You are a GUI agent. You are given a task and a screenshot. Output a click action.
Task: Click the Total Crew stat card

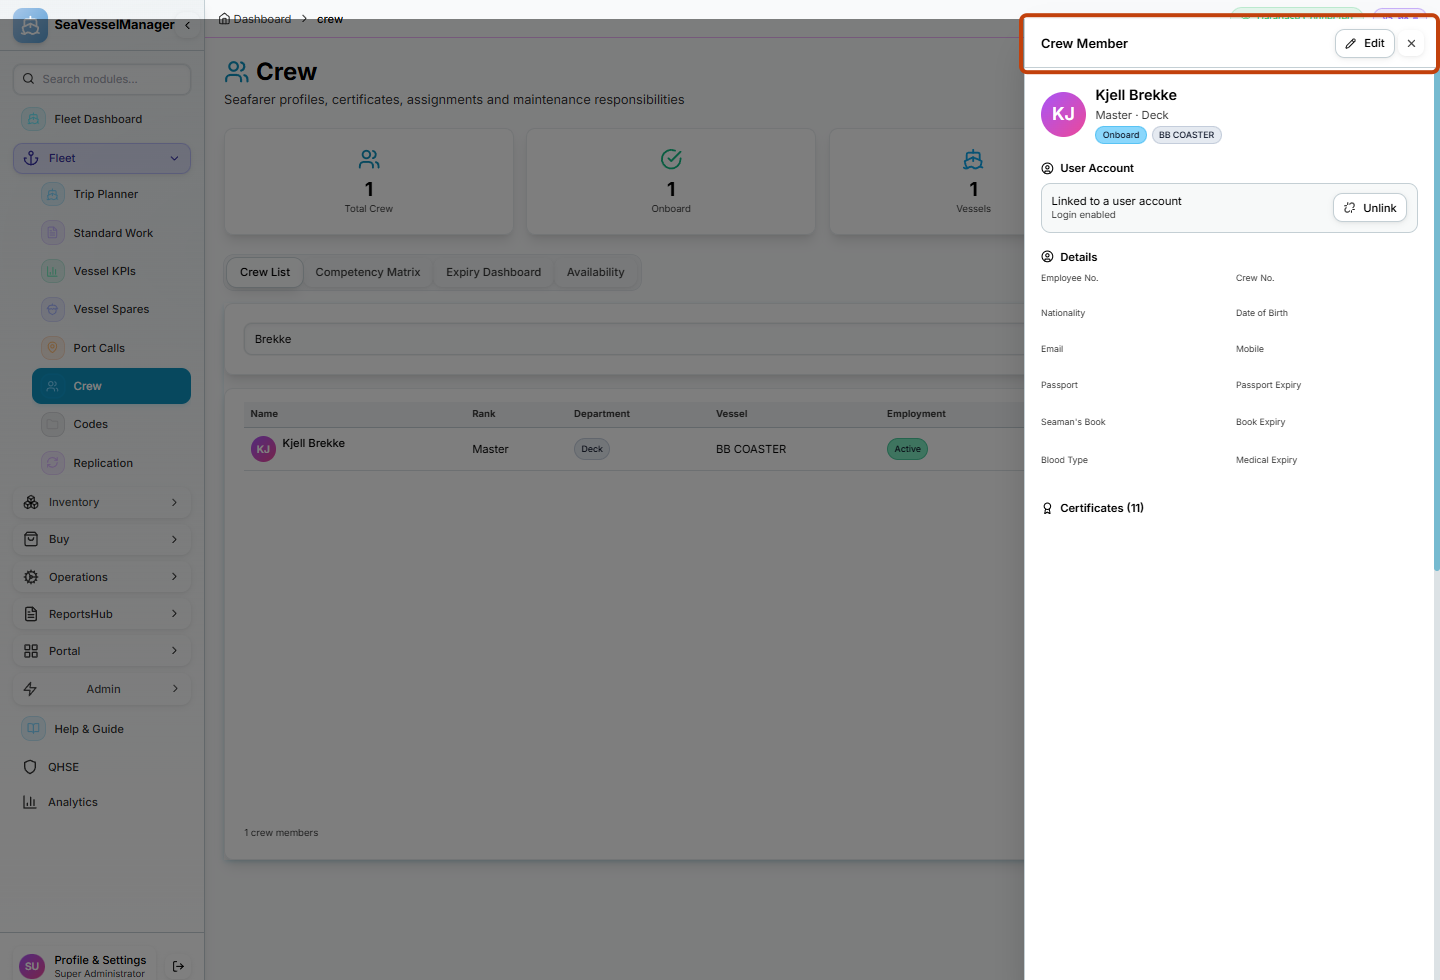369,182
